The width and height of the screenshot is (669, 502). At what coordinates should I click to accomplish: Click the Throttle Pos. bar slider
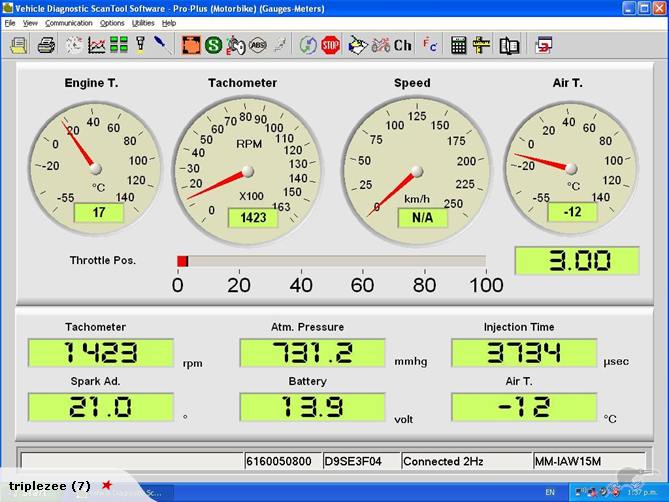(x=332, y=261)
